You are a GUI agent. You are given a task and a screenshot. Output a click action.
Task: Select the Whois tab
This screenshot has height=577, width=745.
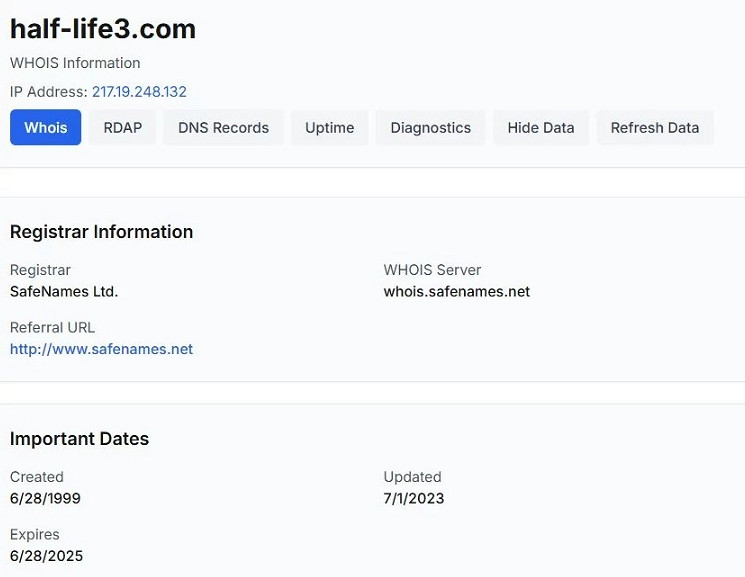(x=46, y=128)
